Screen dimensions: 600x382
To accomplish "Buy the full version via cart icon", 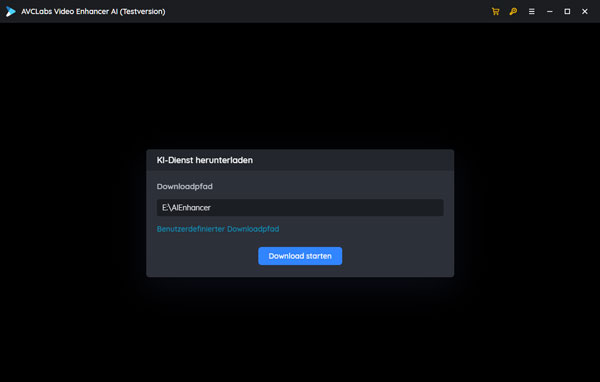I will [x=496, y=11].
